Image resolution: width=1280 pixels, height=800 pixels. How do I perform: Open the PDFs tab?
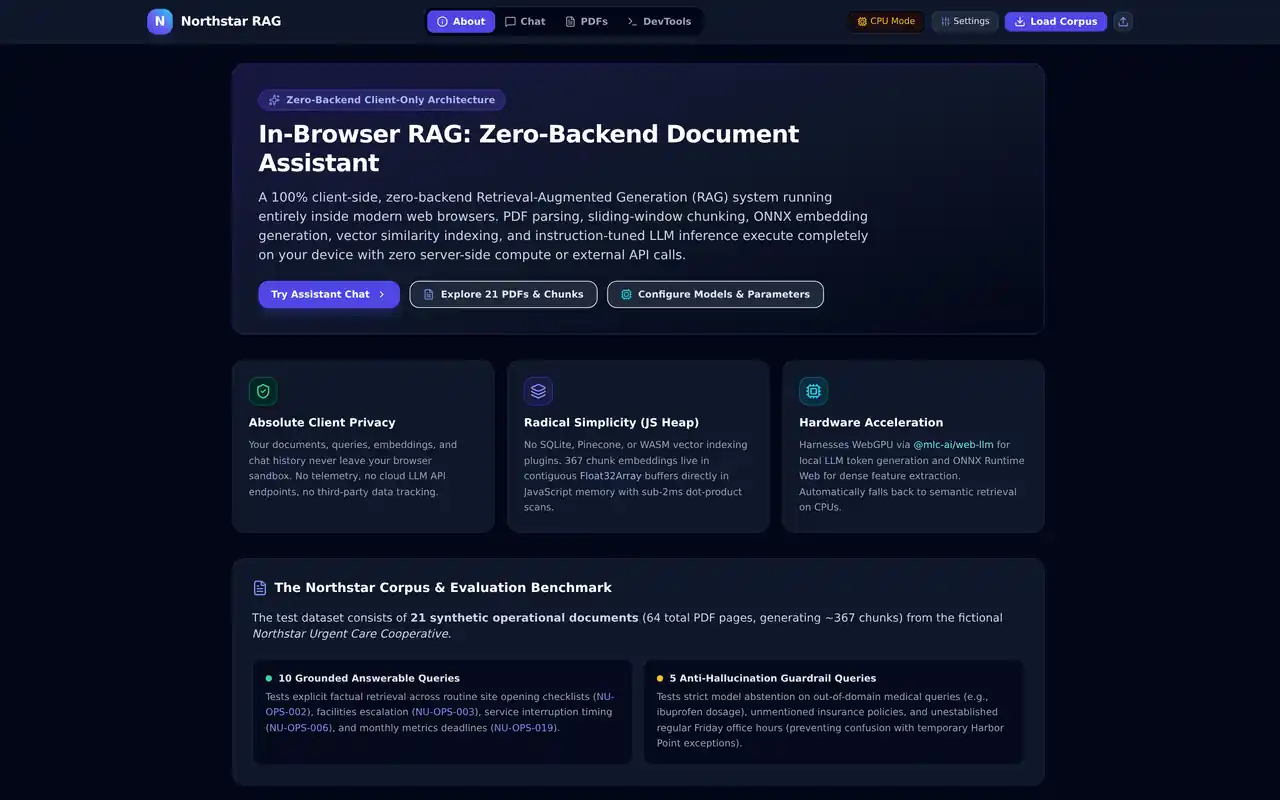click(x=586, y=21)
